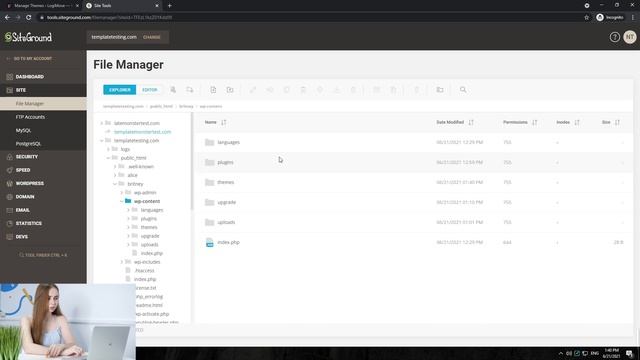Expand the alice folder in tree
Image resolution: width=640 pixels, height=360 pixels.
(x=115, y=175)
